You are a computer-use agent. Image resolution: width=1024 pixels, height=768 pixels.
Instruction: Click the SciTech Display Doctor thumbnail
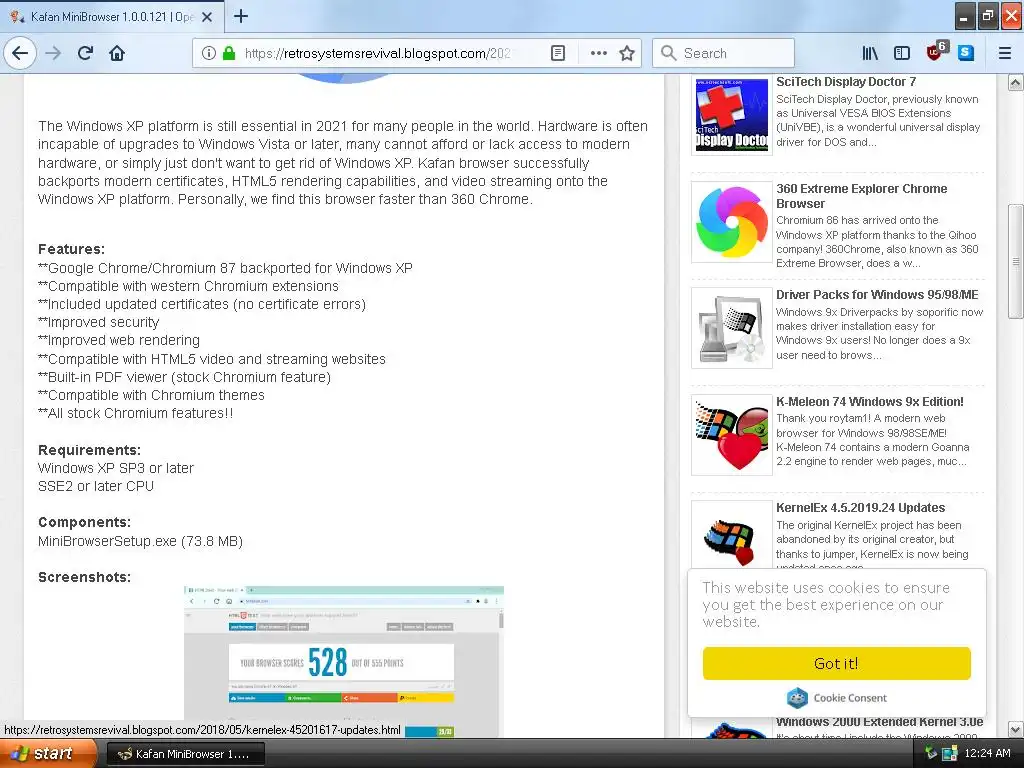[x=731, y=115]
